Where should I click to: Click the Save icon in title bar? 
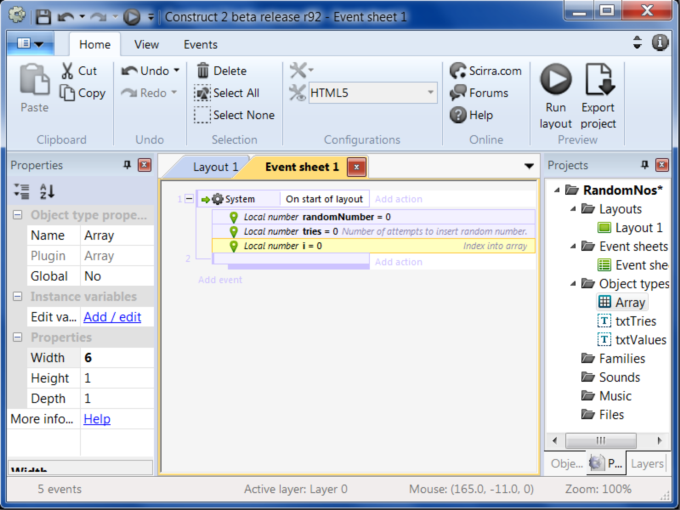pos(43,17)
